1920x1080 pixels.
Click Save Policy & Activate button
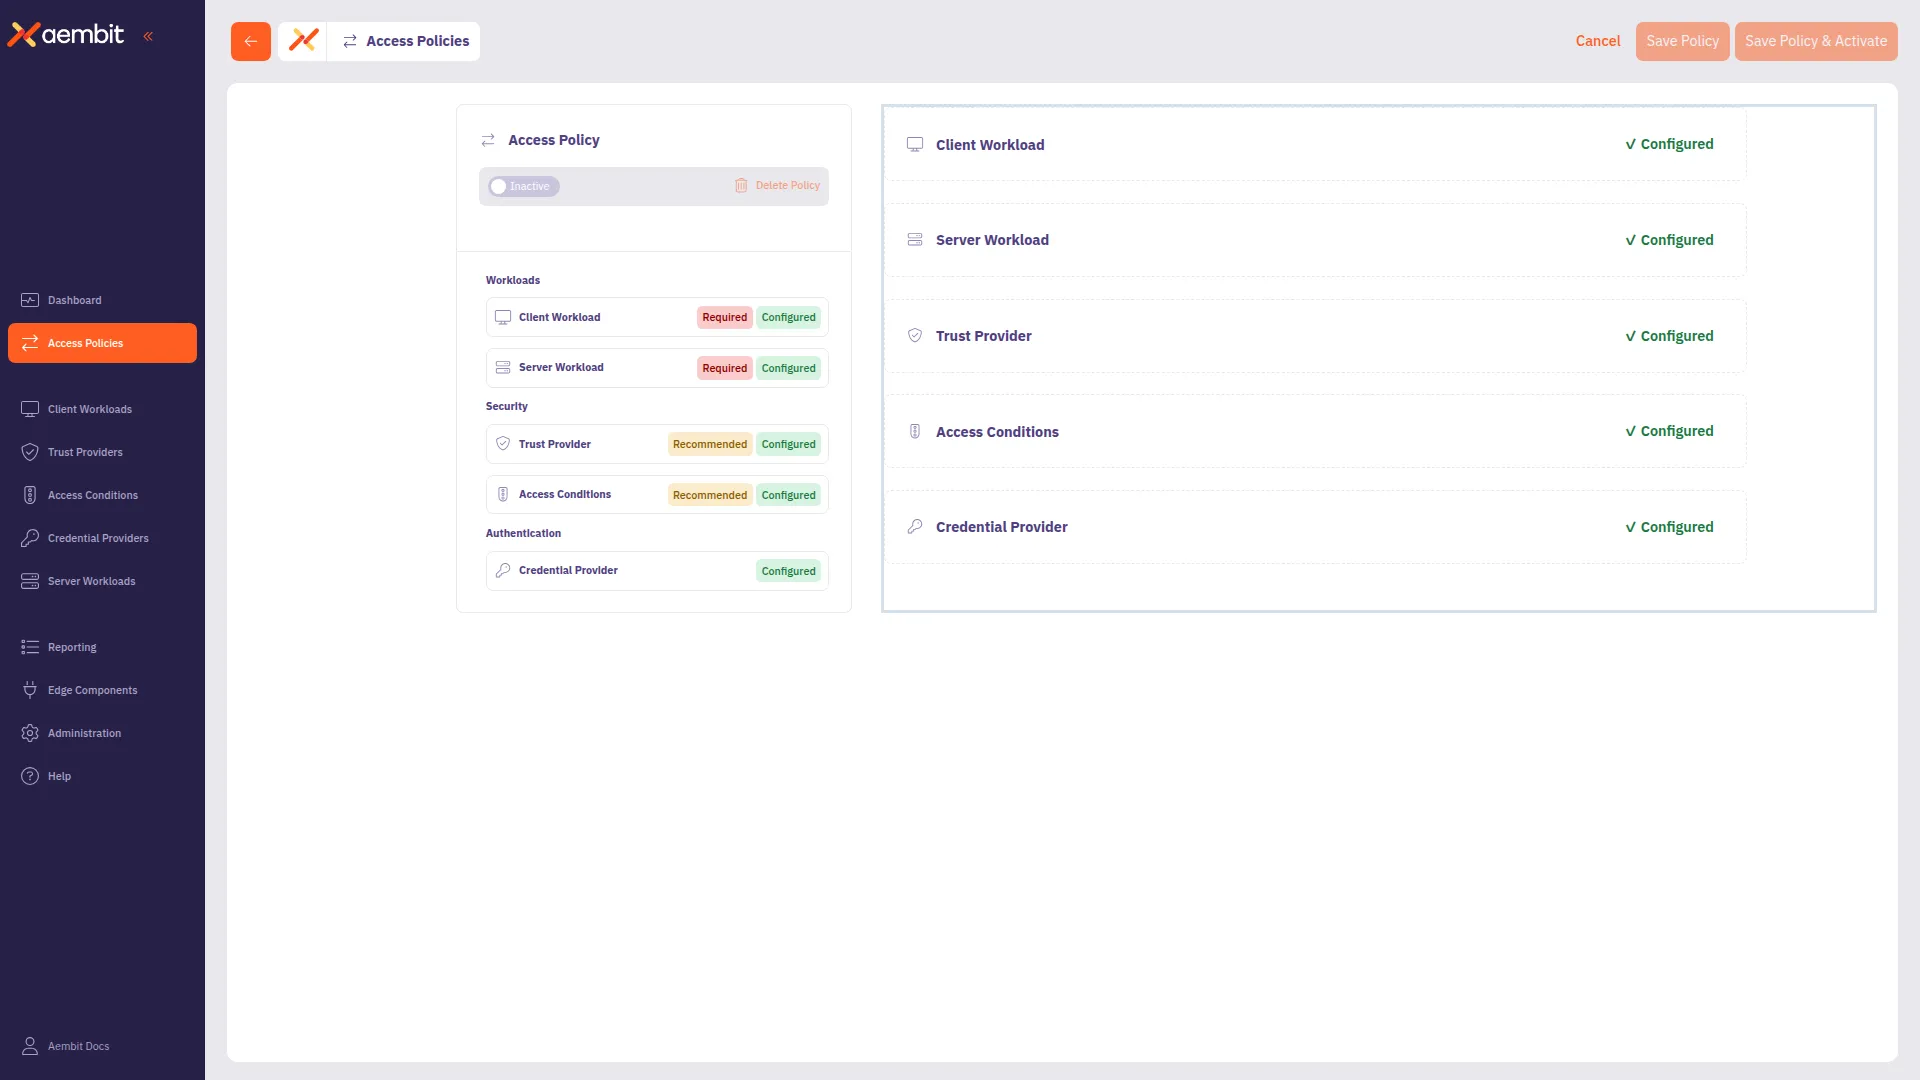pos(1816,41)
